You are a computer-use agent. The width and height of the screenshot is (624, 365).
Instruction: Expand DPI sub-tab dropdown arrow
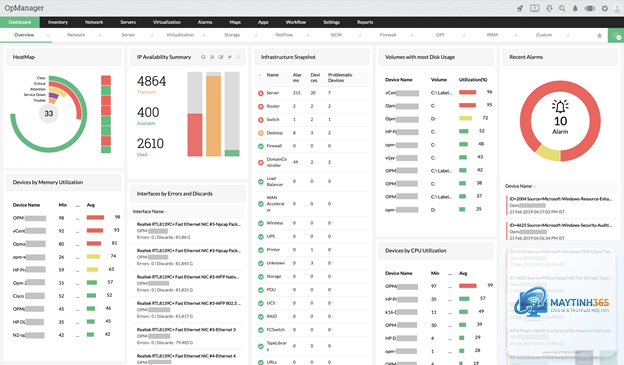[464, 35]
